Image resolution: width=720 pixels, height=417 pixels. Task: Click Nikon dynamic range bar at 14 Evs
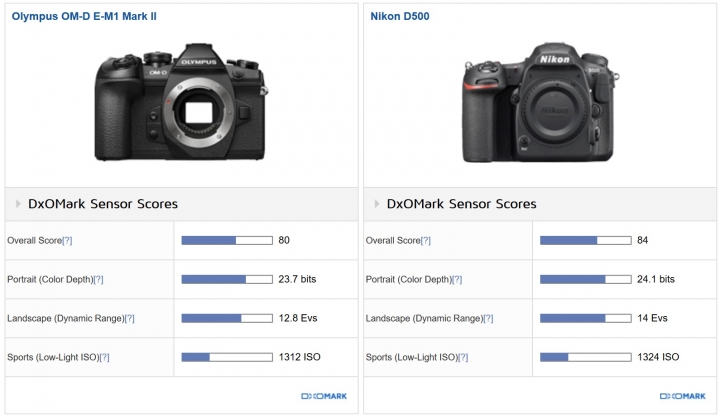click(x=585, y=318)
